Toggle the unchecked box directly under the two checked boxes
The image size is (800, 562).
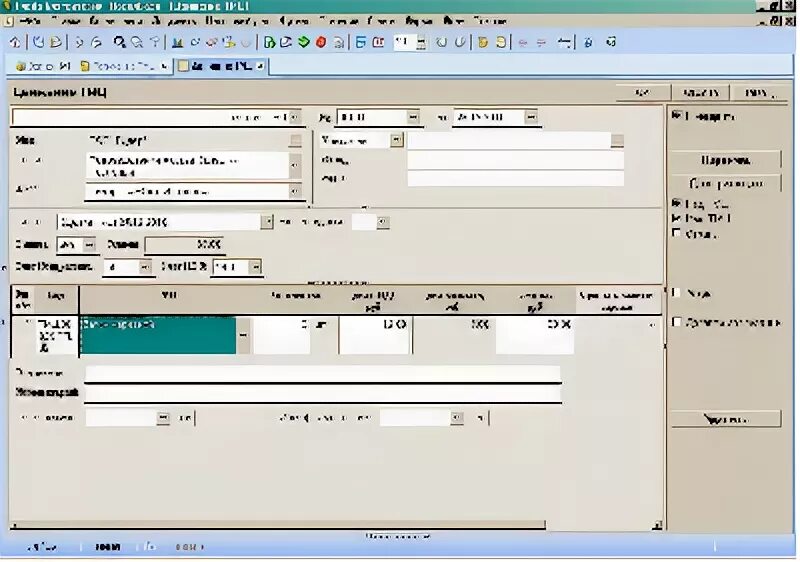pyautogui.click(x=677, y=234)
